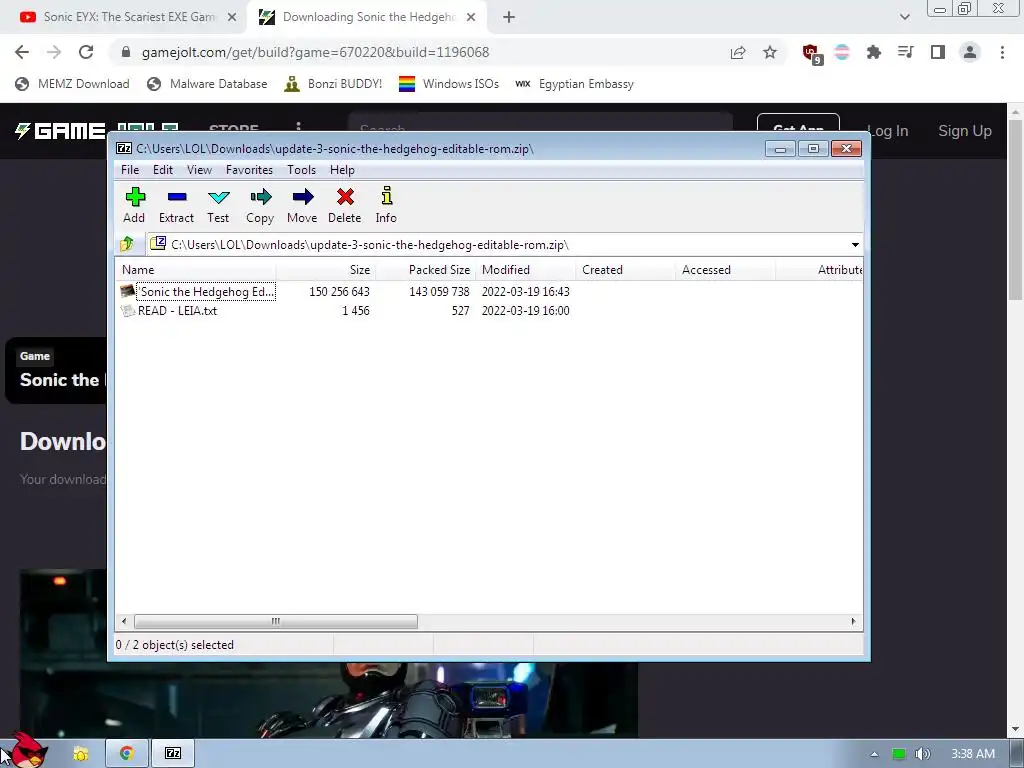Click Sign Up on Game Jolt
1024x768 pixels.
click(x=965, y=131)
